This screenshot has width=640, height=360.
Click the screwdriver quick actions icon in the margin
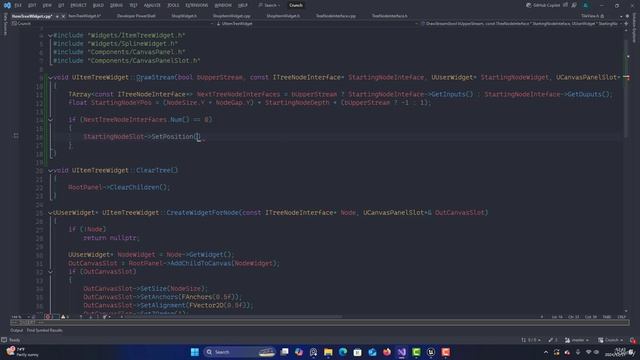pyautogui.click(x=16, y=136)
